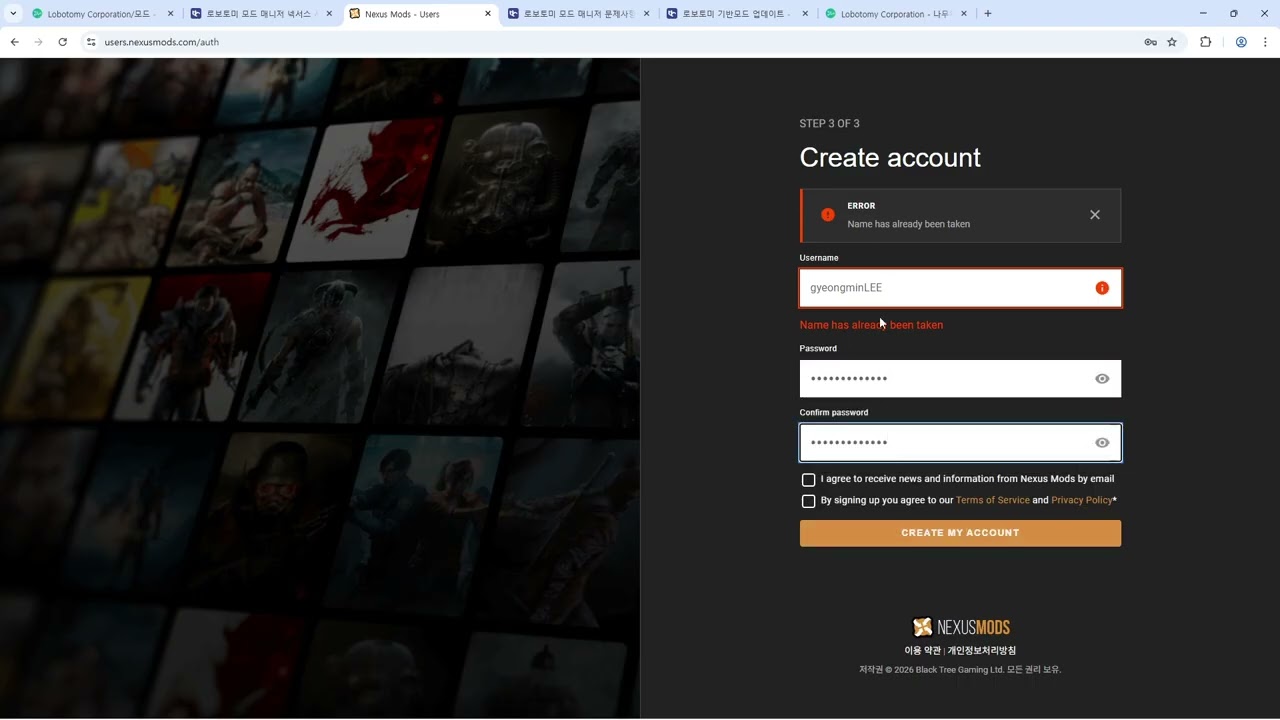Viewport: 1280px width, 720px height.
Task: Close the 로보토미 모드 매니저 문제사항 tab
Action: [x=647, y=14]
